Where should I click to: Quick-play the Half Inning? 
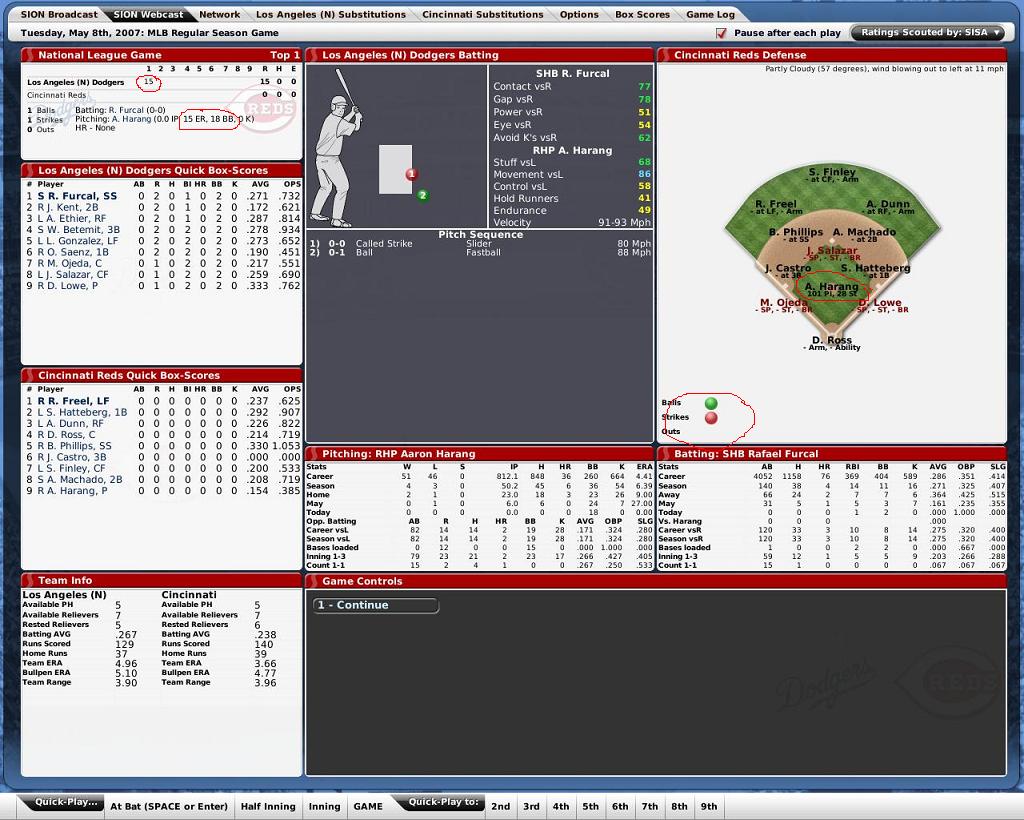coord(268,806)
